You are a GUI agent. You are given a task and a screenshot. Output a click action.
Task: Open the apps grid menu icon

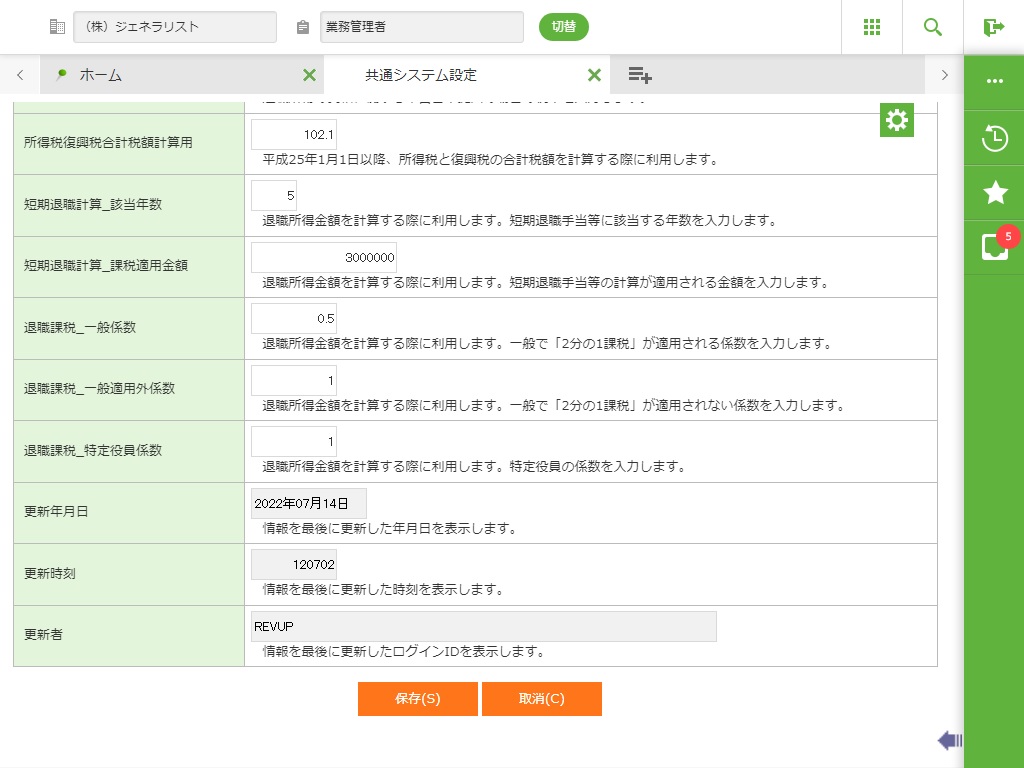pyautogui.click(x=872, y=27)
